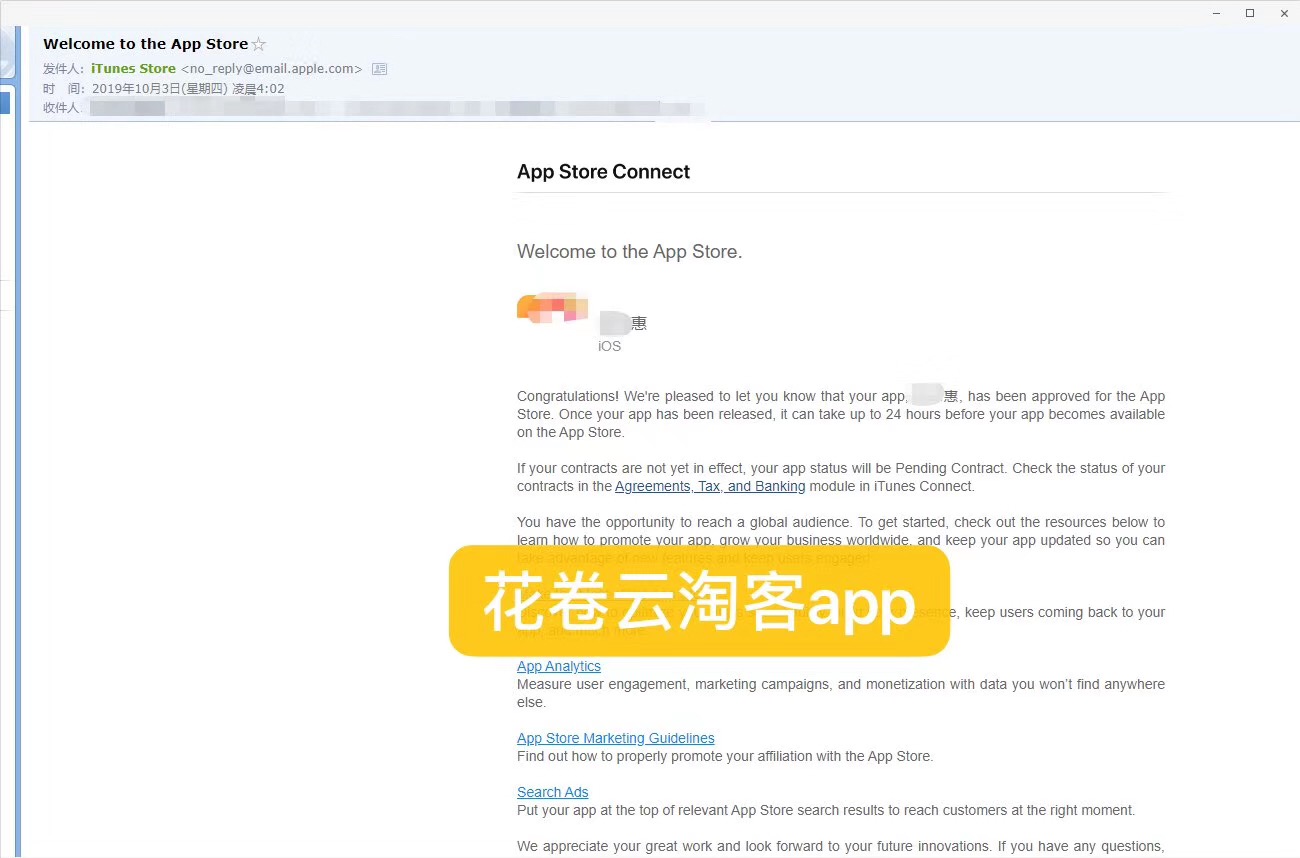Open Agreements, Tax, and Banking link

[710, 486]
